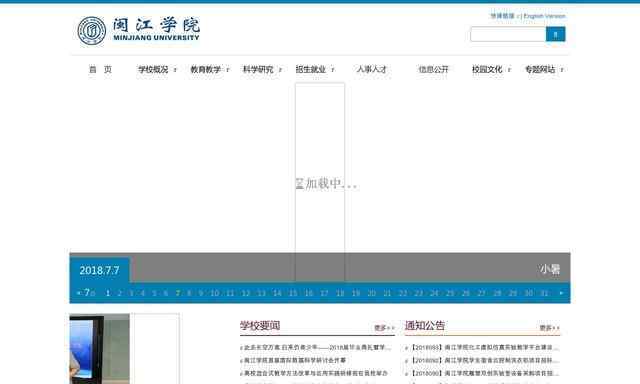Expand the arrow next to 学校概况
Screen dimensions: 640x384
(x=175, y=70)
